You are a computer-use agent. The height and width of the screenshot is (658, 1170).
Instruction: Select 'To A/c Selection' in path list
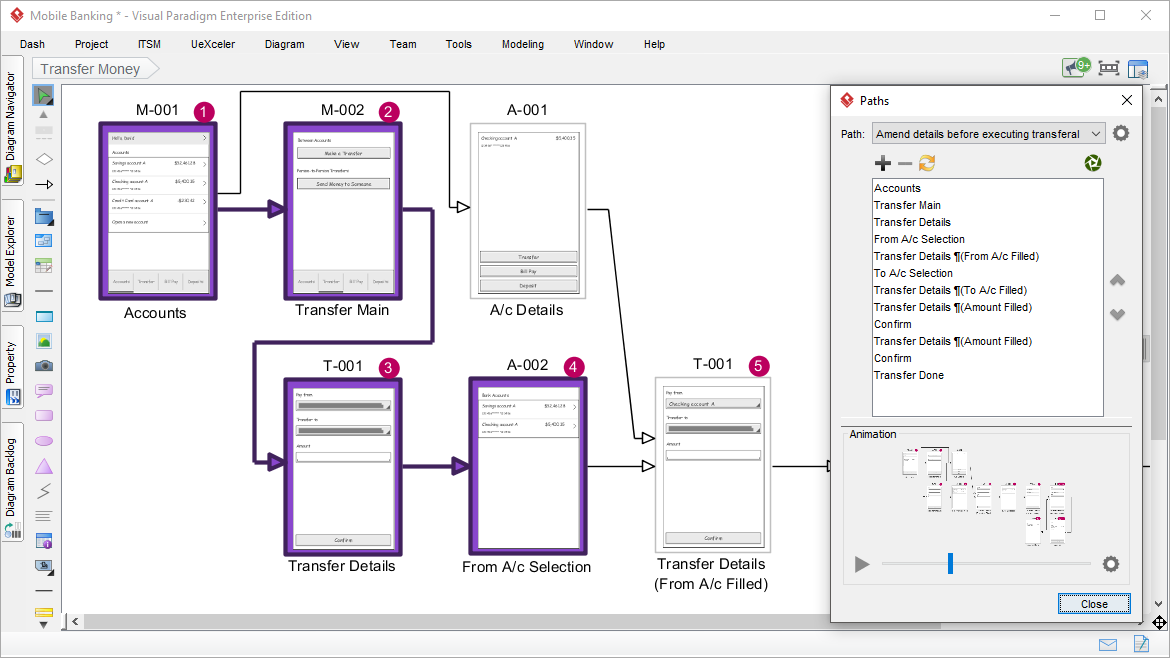coord(913,273)
